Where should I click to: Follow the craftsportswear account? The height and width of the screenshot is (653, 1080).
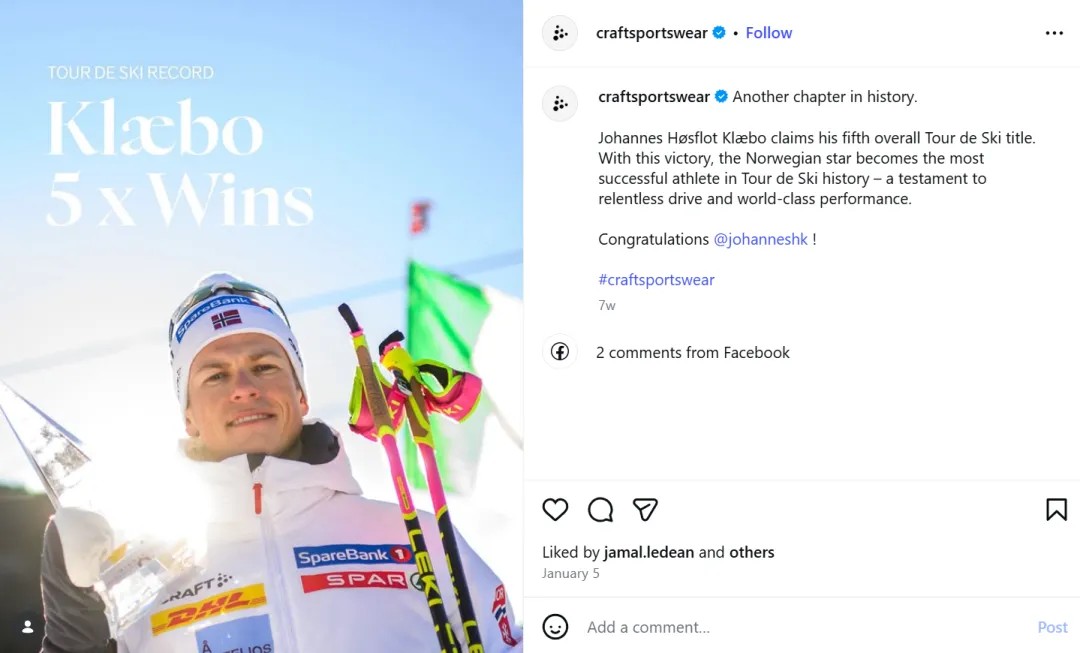[x=768, y=33]
